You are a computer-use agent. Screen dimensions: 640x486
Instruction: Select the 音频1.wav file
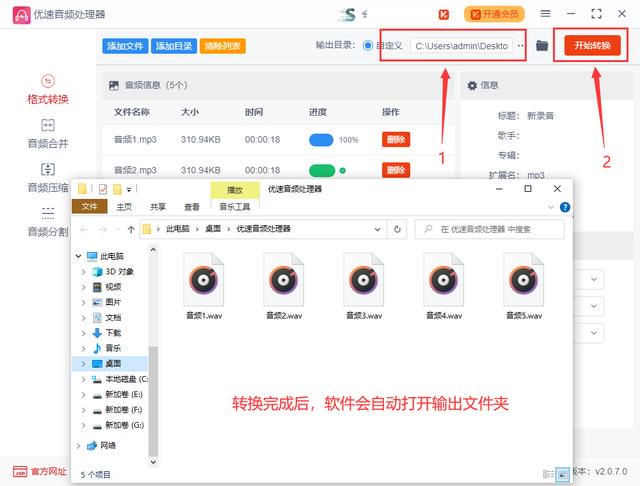point(204,286)
